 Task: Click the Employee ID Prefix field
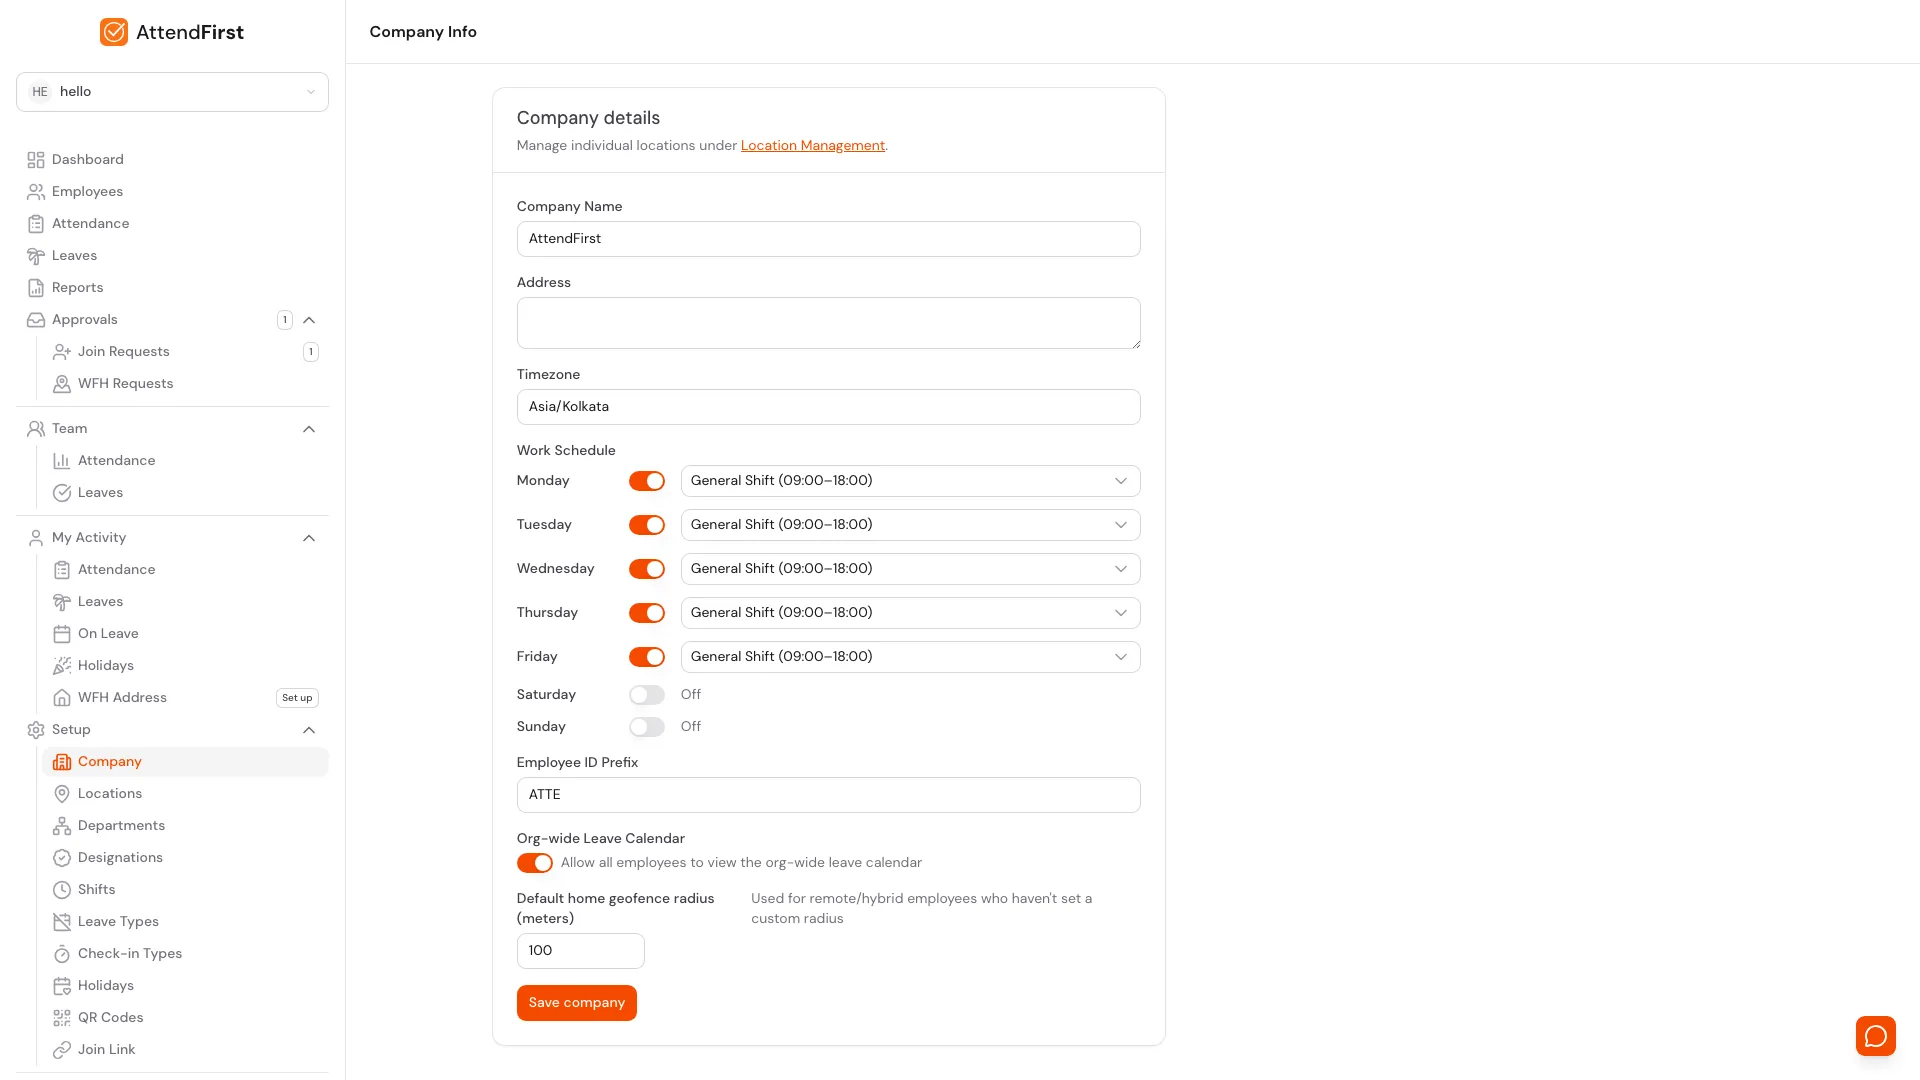tap(829, 795)
